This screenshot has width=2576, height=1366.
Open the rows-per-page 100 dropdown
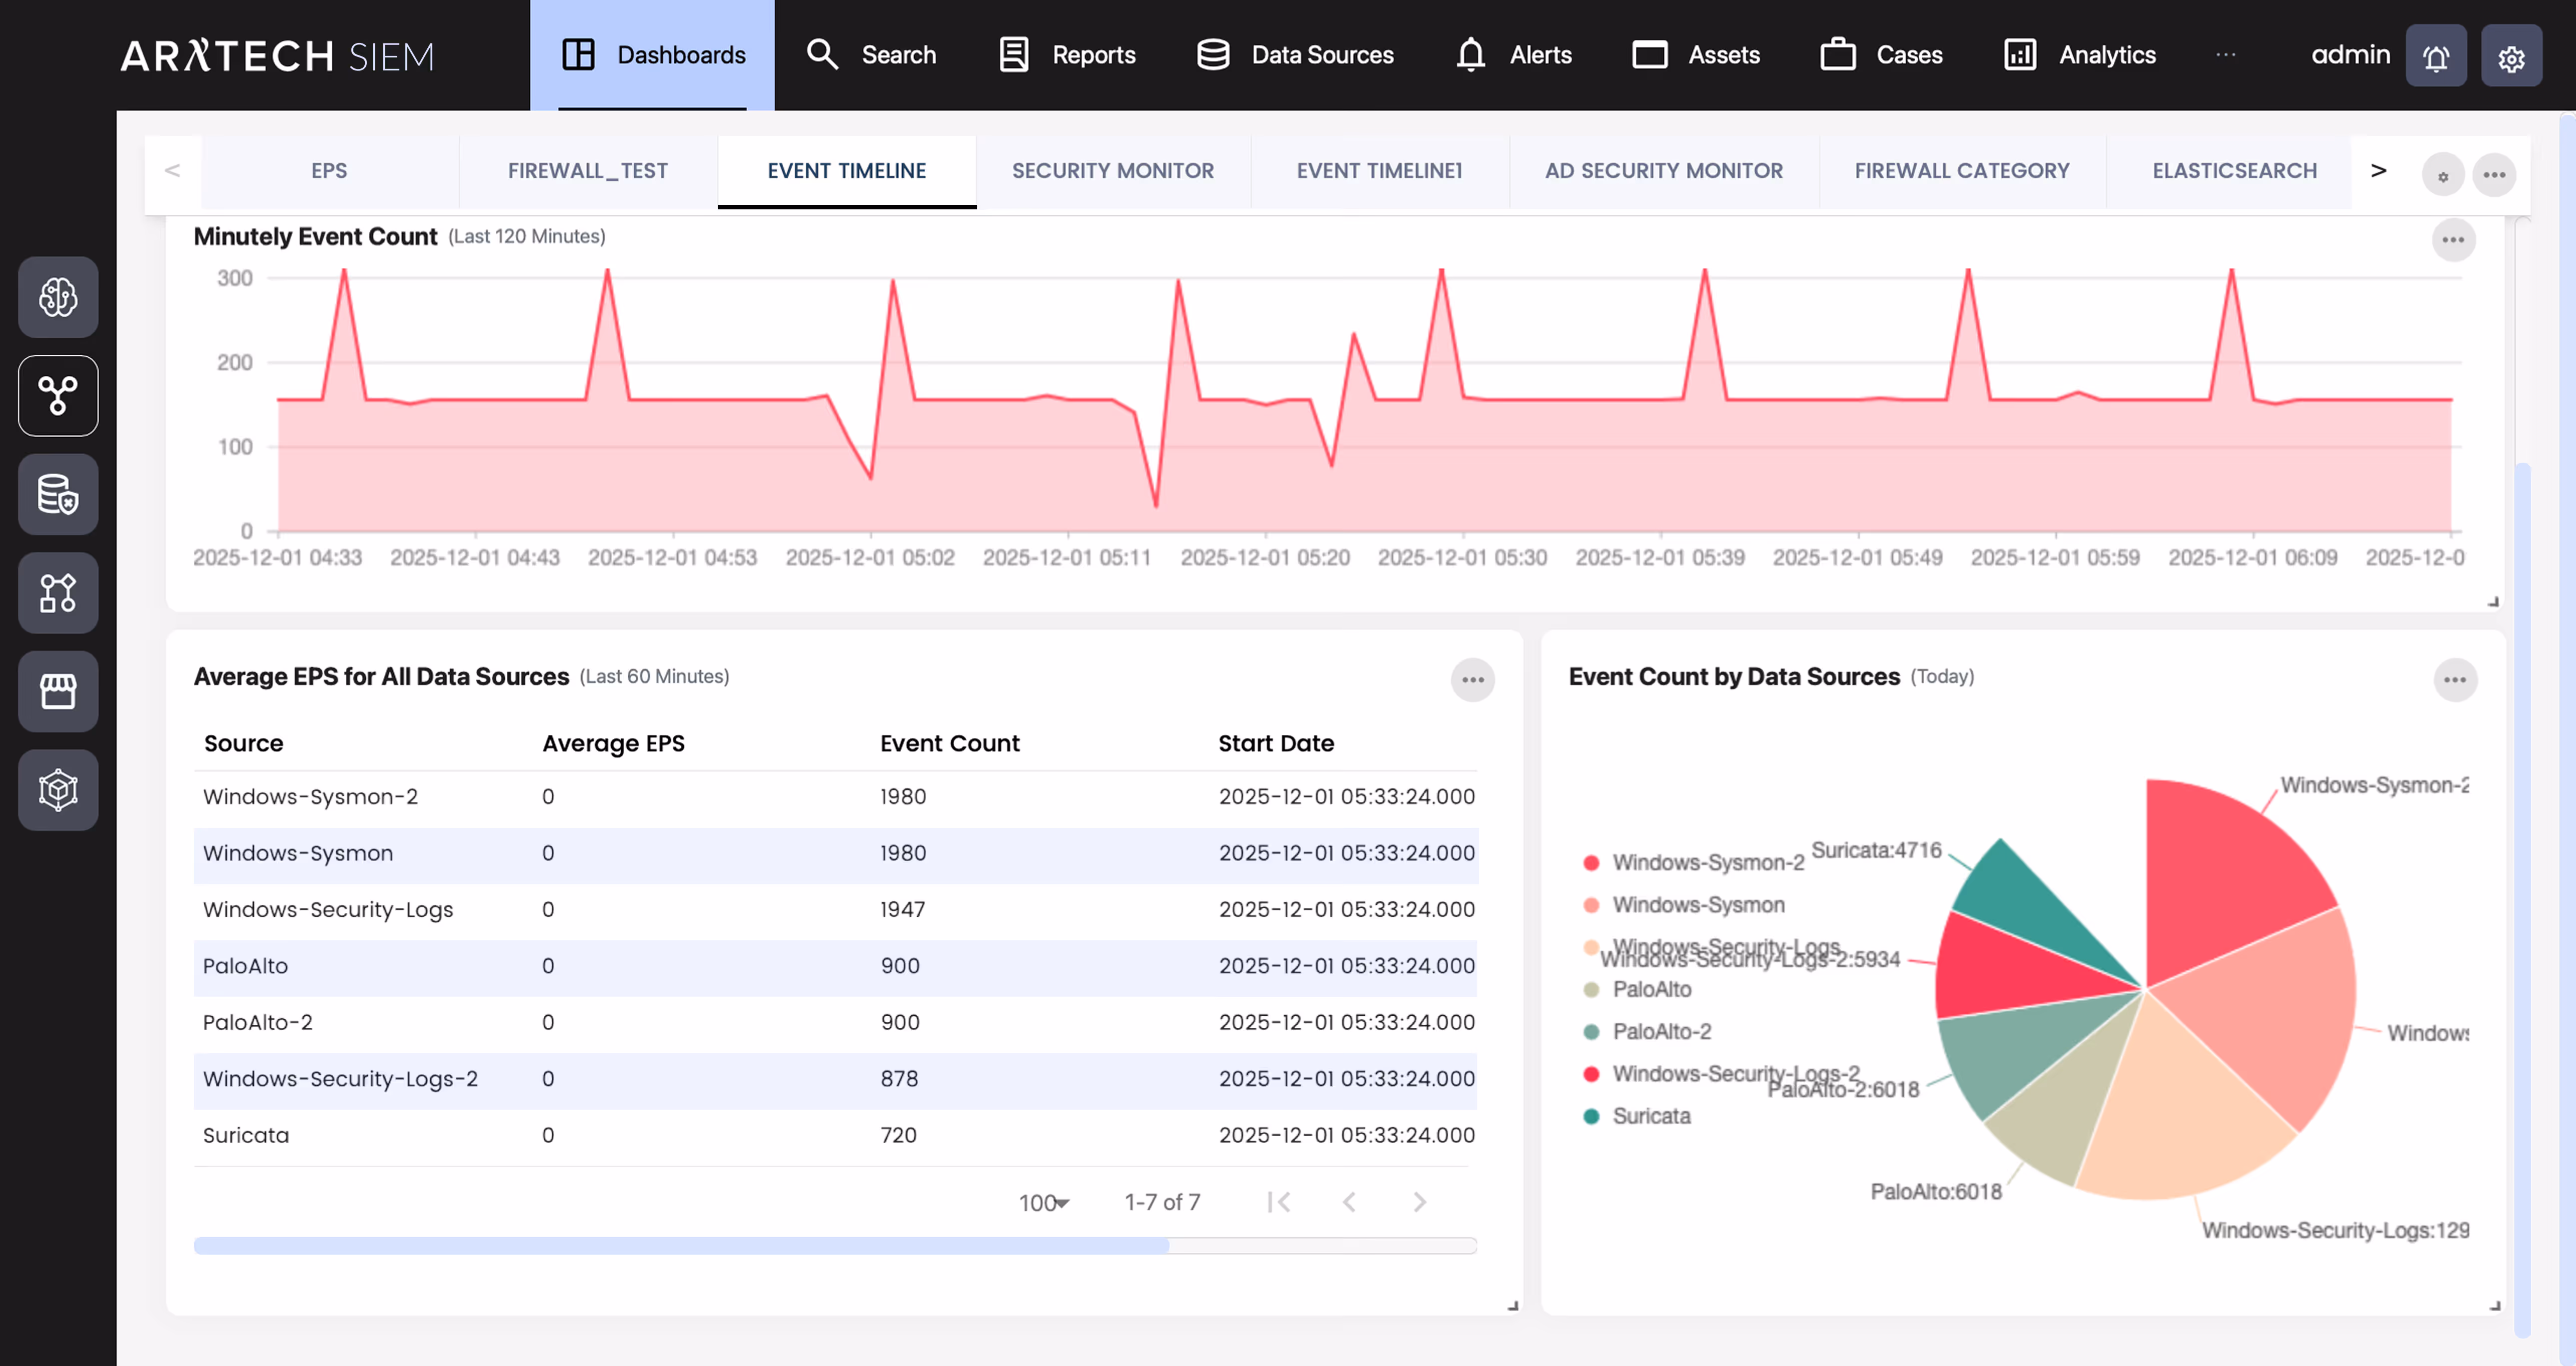click(x=1043, y=1203)
